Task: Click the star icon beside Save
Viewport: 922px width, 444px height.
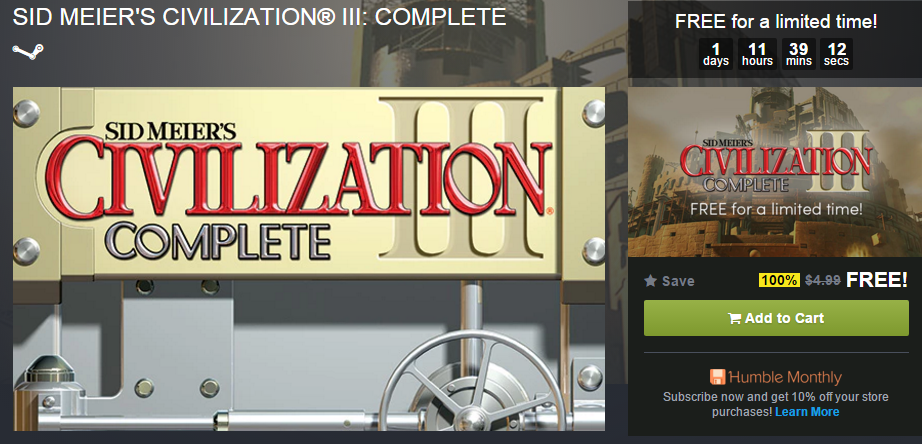Action: (x=650, y=281)
